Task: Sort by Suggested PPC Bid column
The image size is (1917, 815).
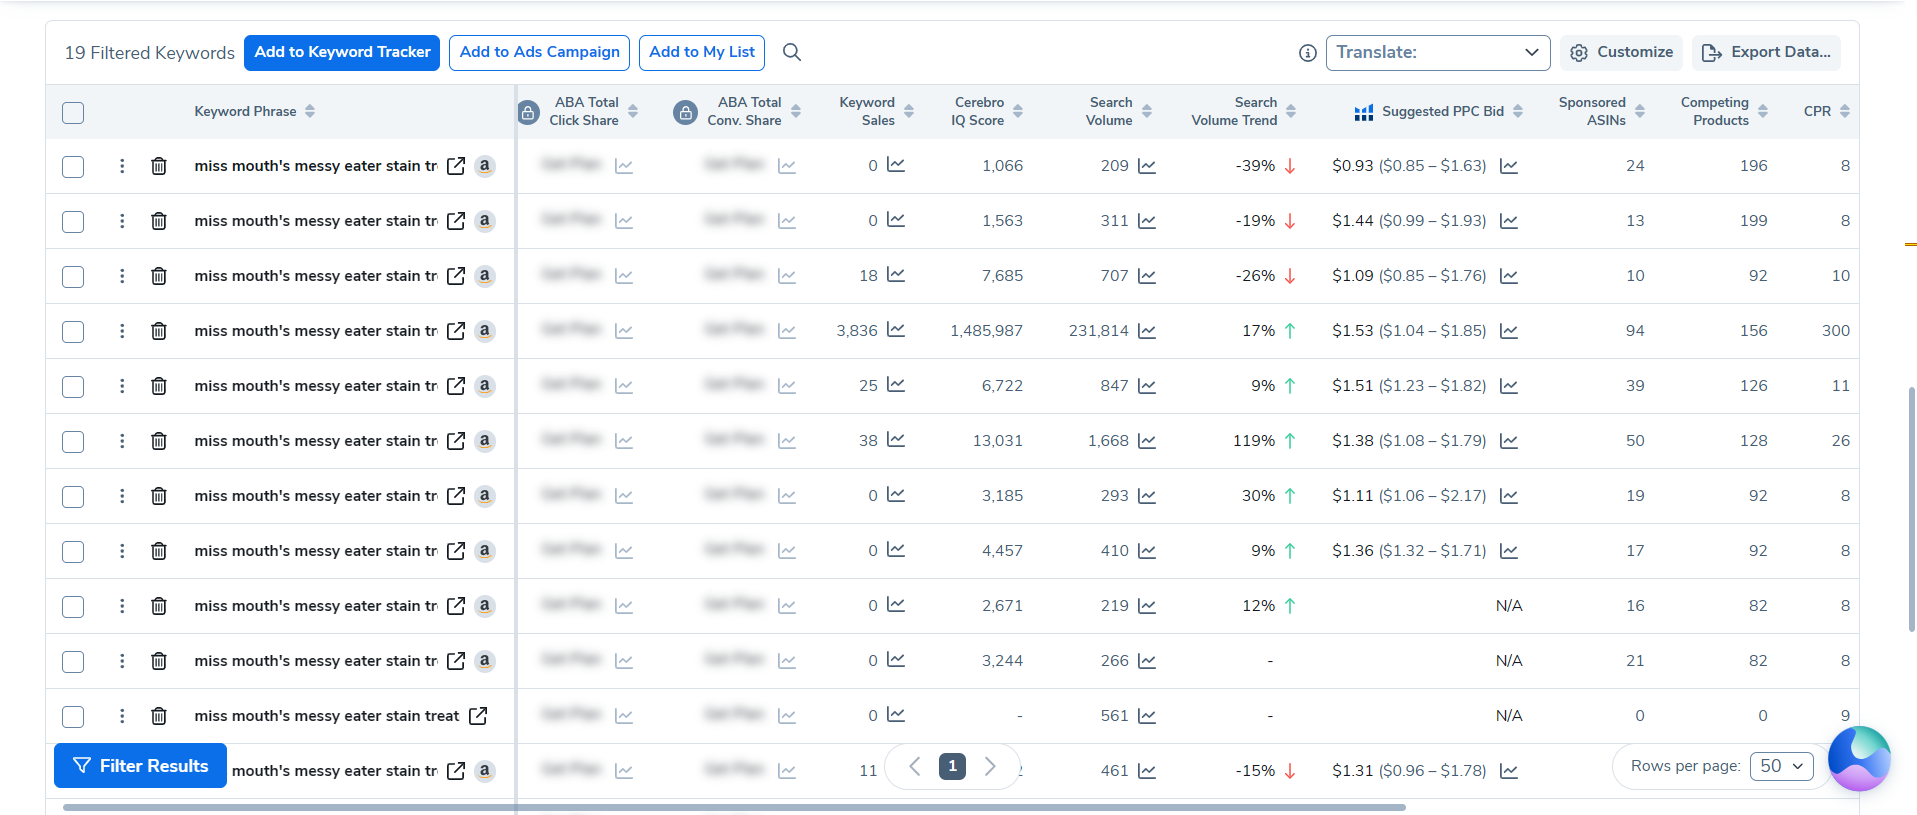Action: 1518,111
